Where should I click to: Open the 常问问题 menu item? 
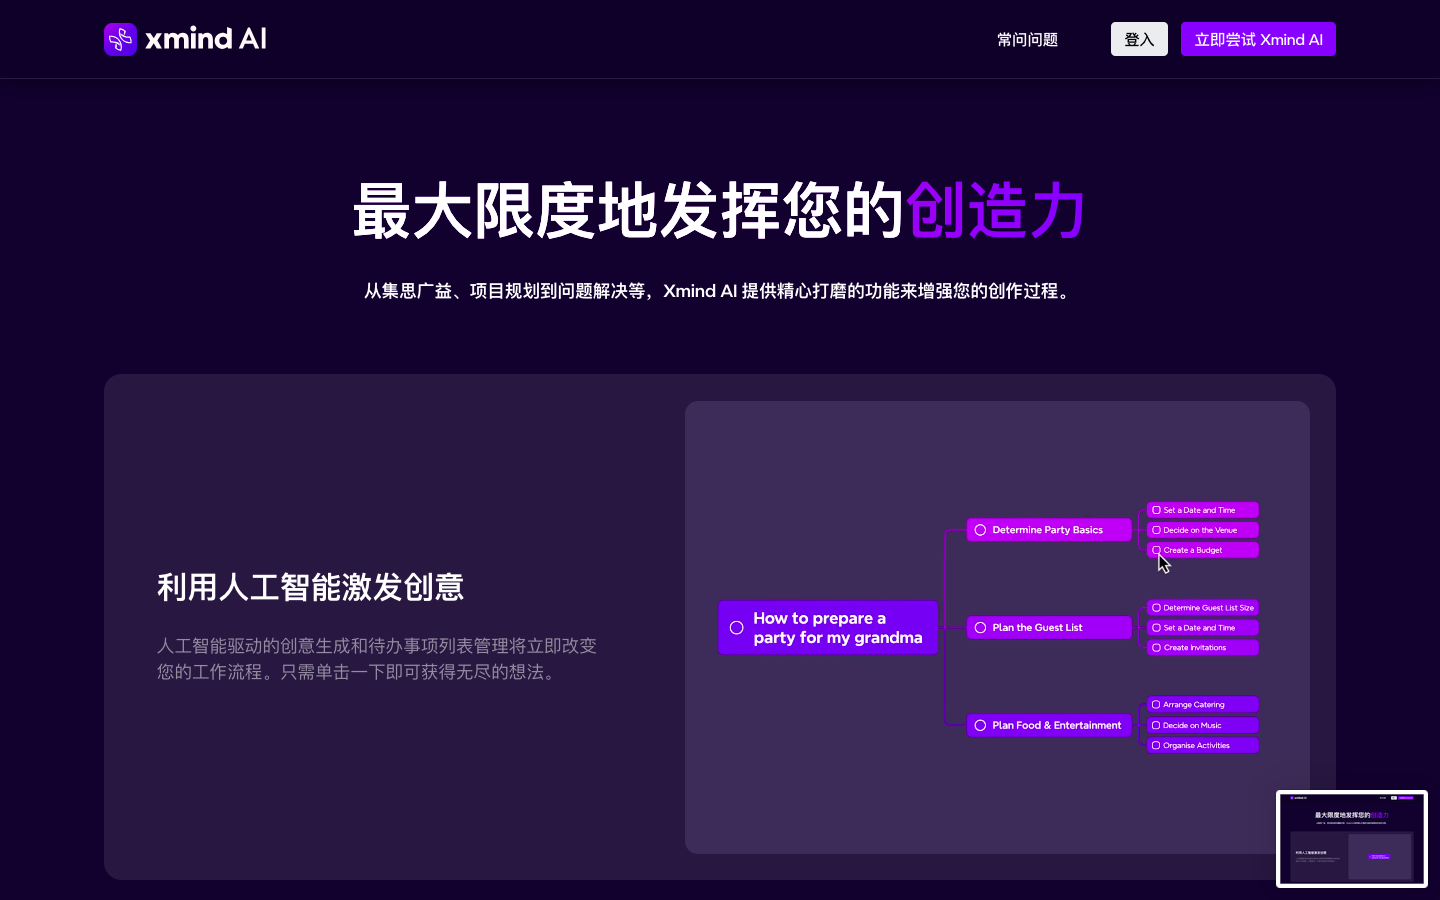(x=1026, y=39)
